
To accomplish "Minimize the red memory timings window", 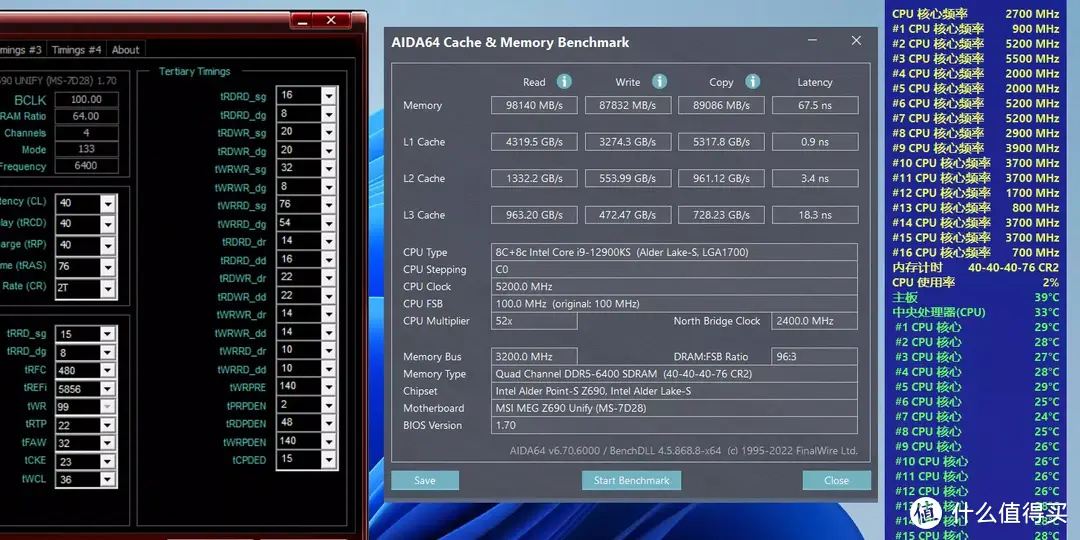I will click(x=302, y=21).
